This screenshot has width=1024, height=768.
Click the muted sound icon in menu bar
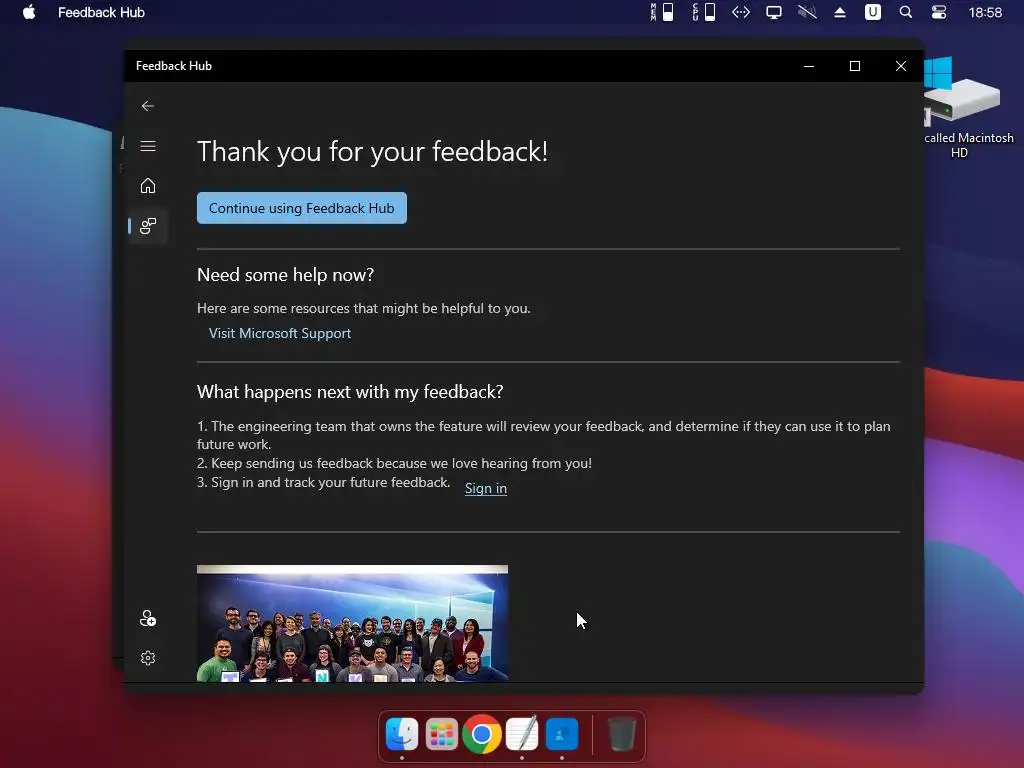tap(807, 12)
